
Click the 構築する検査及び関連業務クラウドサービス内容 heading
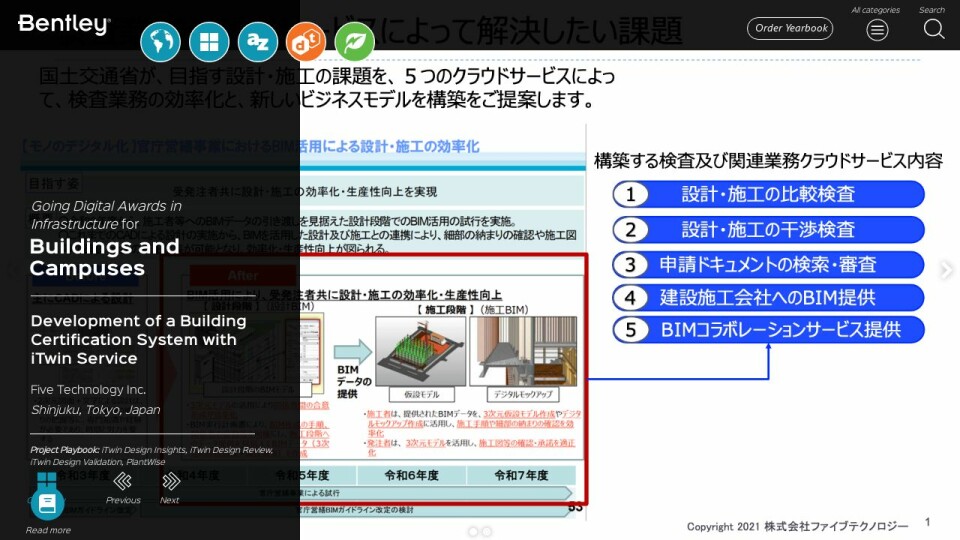[x=768, y=160]
